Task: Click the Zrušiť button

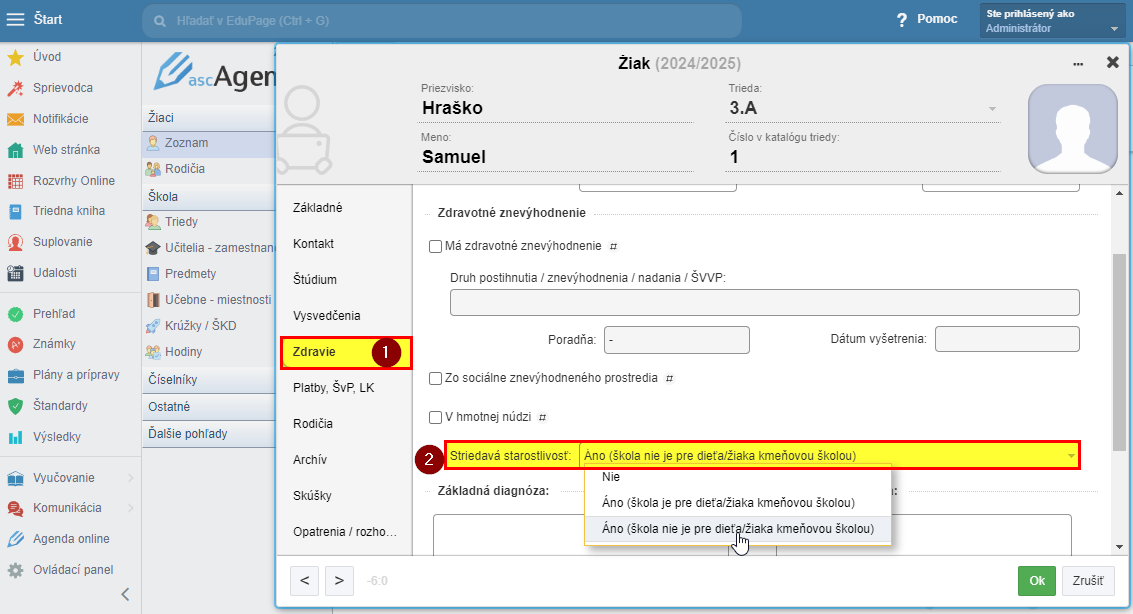Action: coord(1088,581)
